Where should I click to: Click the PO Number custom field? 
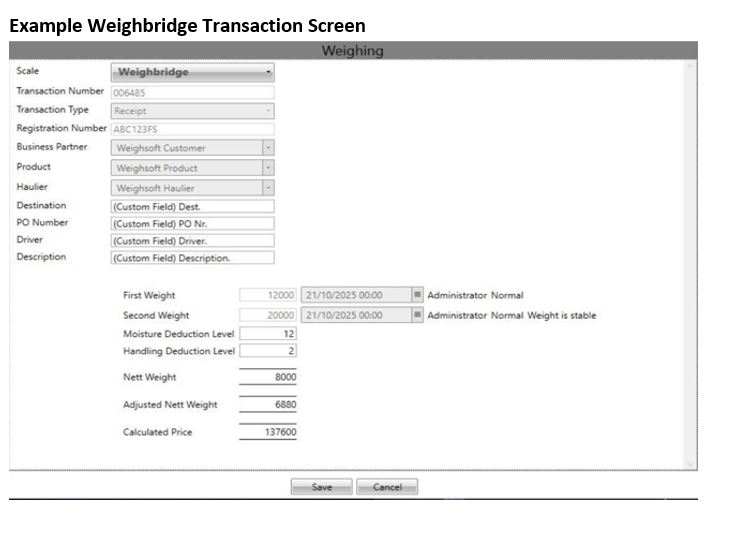[x=193, y=224]
